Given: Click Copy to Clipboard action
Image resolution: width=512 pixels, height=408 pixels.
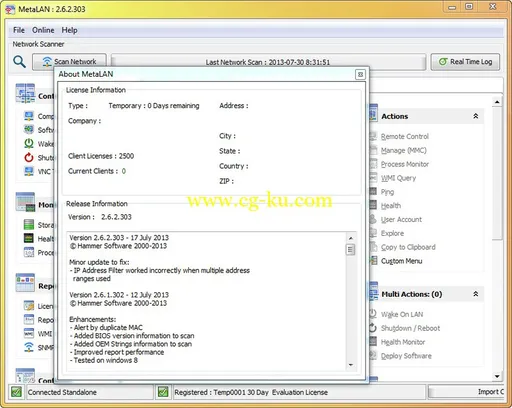Looking at the screenshot, I should point(408,247).
